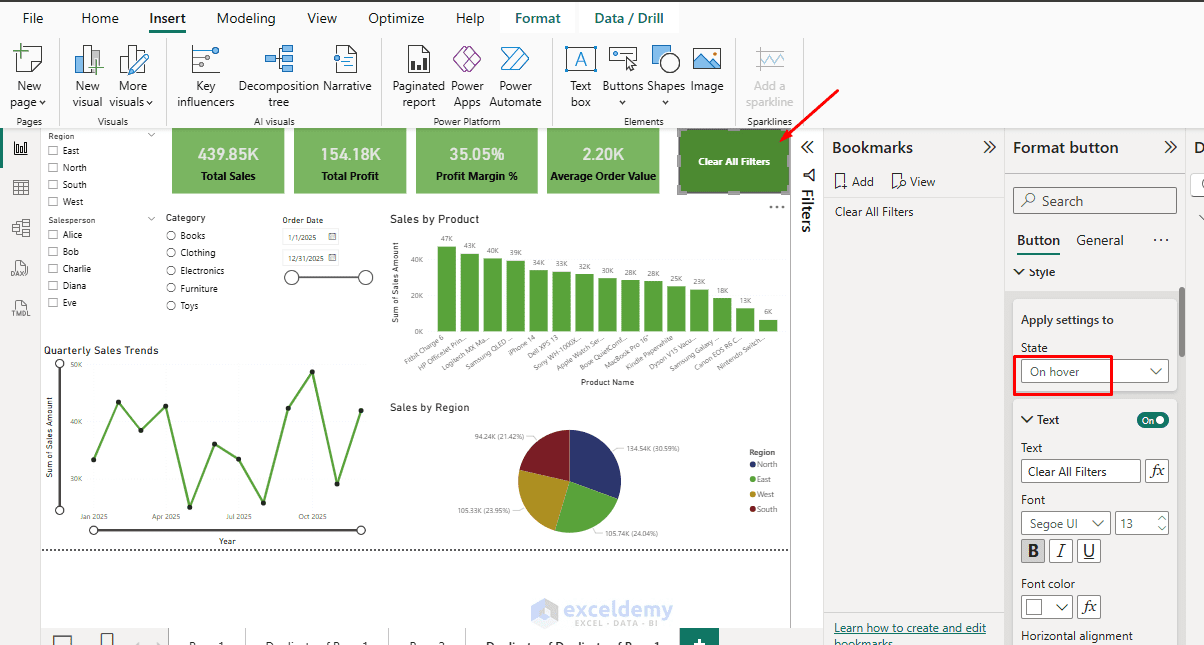Toggle Bold font formatting
Viewport: 1204px width, 645px height.
1033,551
